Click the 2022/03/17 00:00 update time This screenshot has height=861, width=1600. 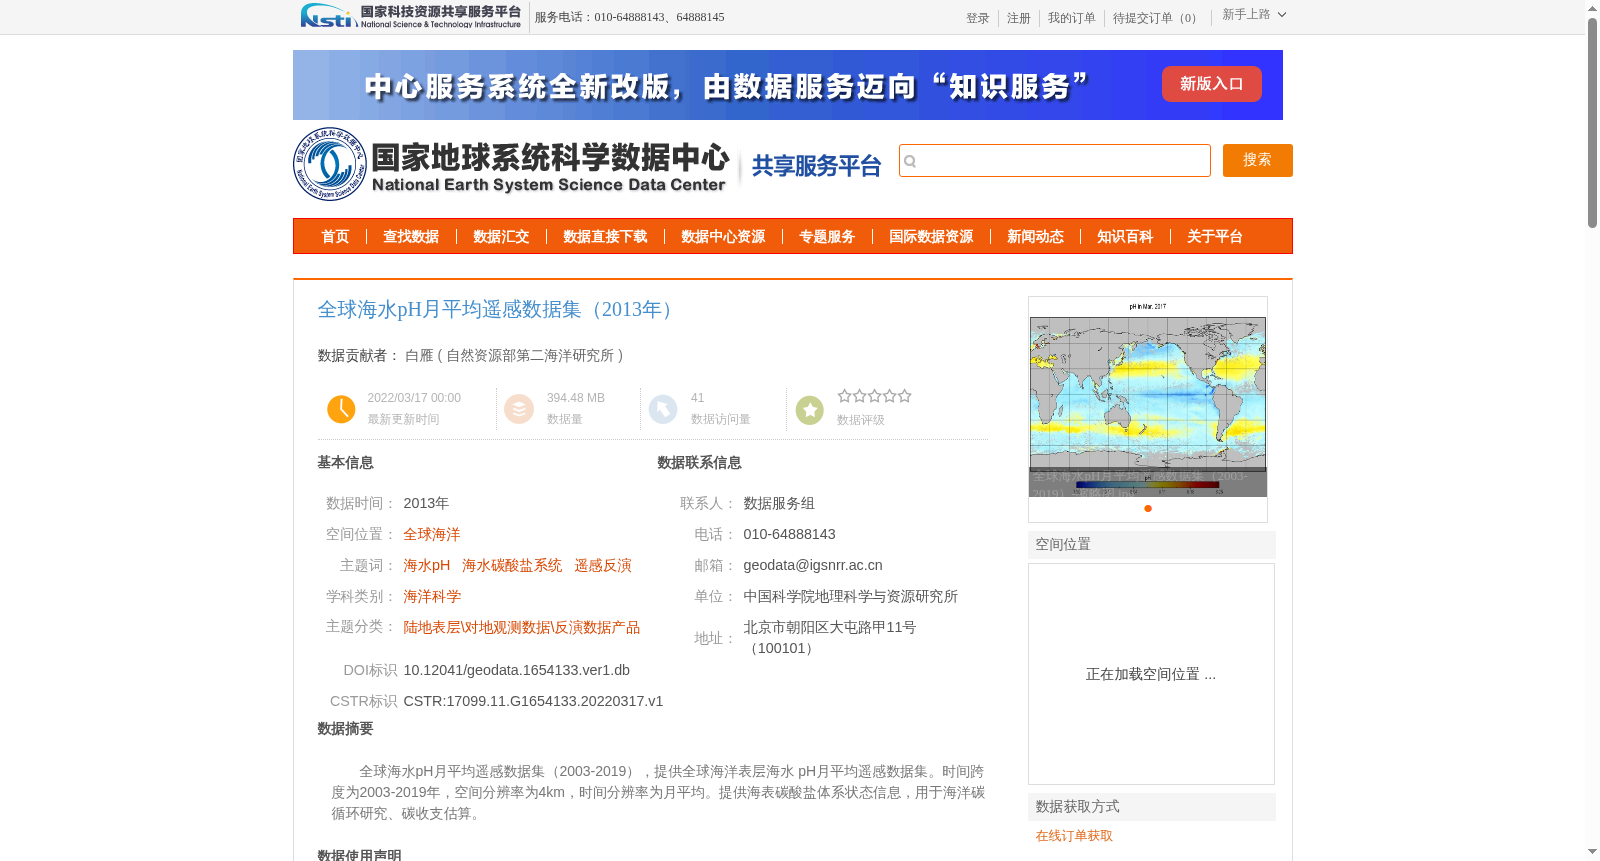(414, 398)
